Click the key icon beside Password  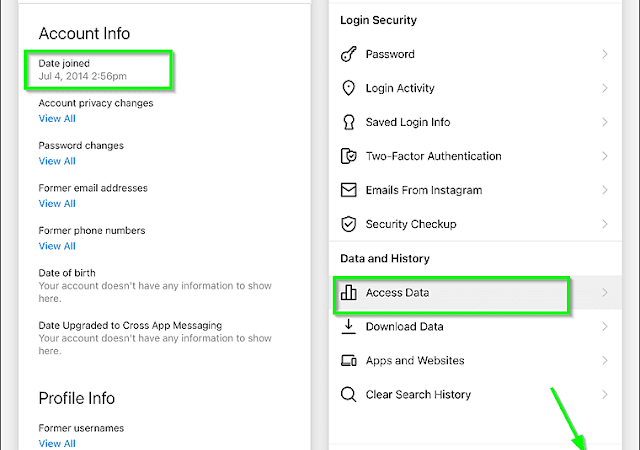(349, 54)
